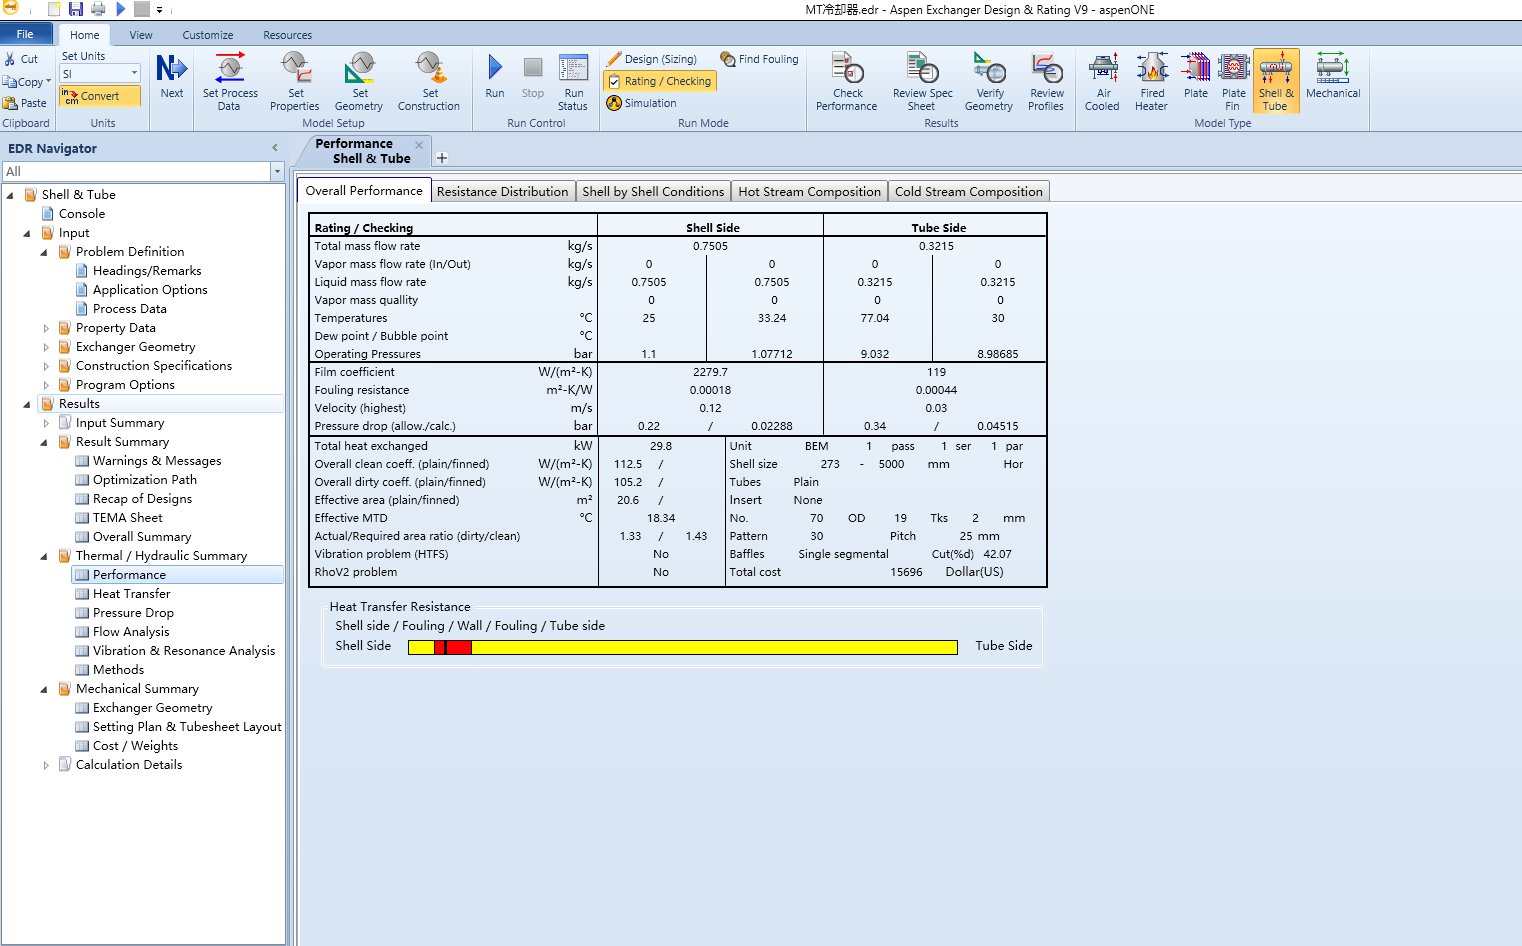Image resolution: width=1522 pixels, height=946 pixels.
Task: Expand the Program Options node
Action: (46, 385)
